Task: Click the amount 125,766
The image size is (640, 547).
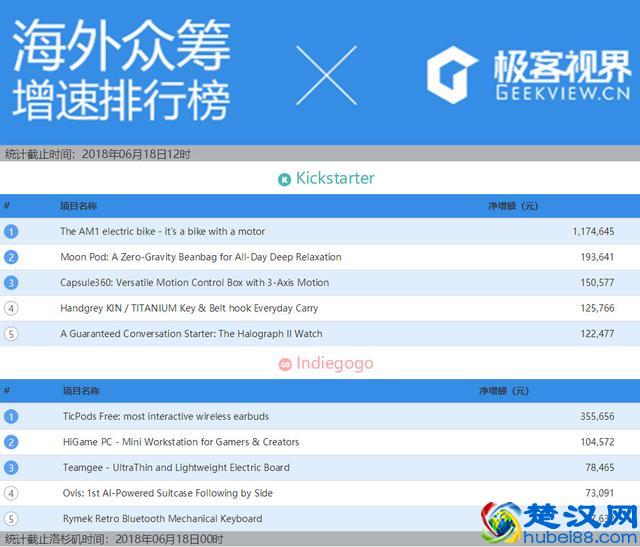Action: 597,308
